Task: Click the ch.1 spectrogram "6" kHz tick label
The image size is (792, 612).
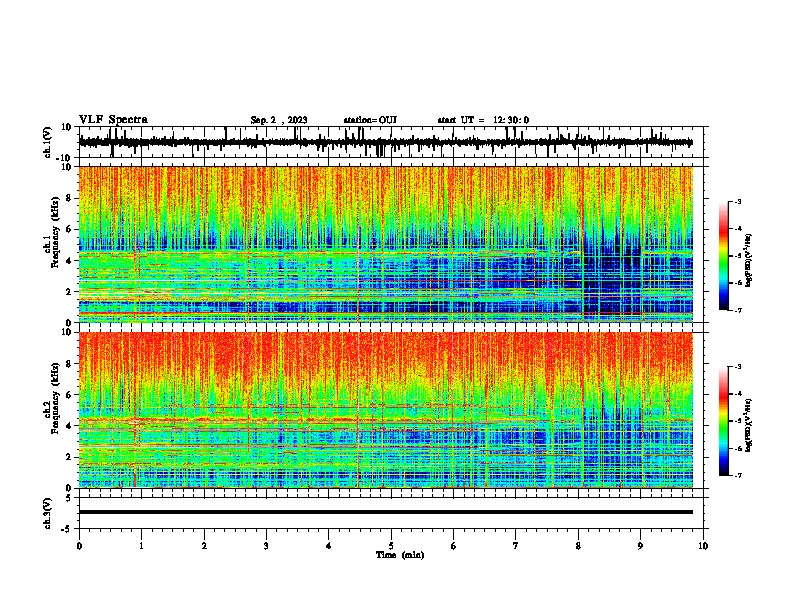Action: 69,230
